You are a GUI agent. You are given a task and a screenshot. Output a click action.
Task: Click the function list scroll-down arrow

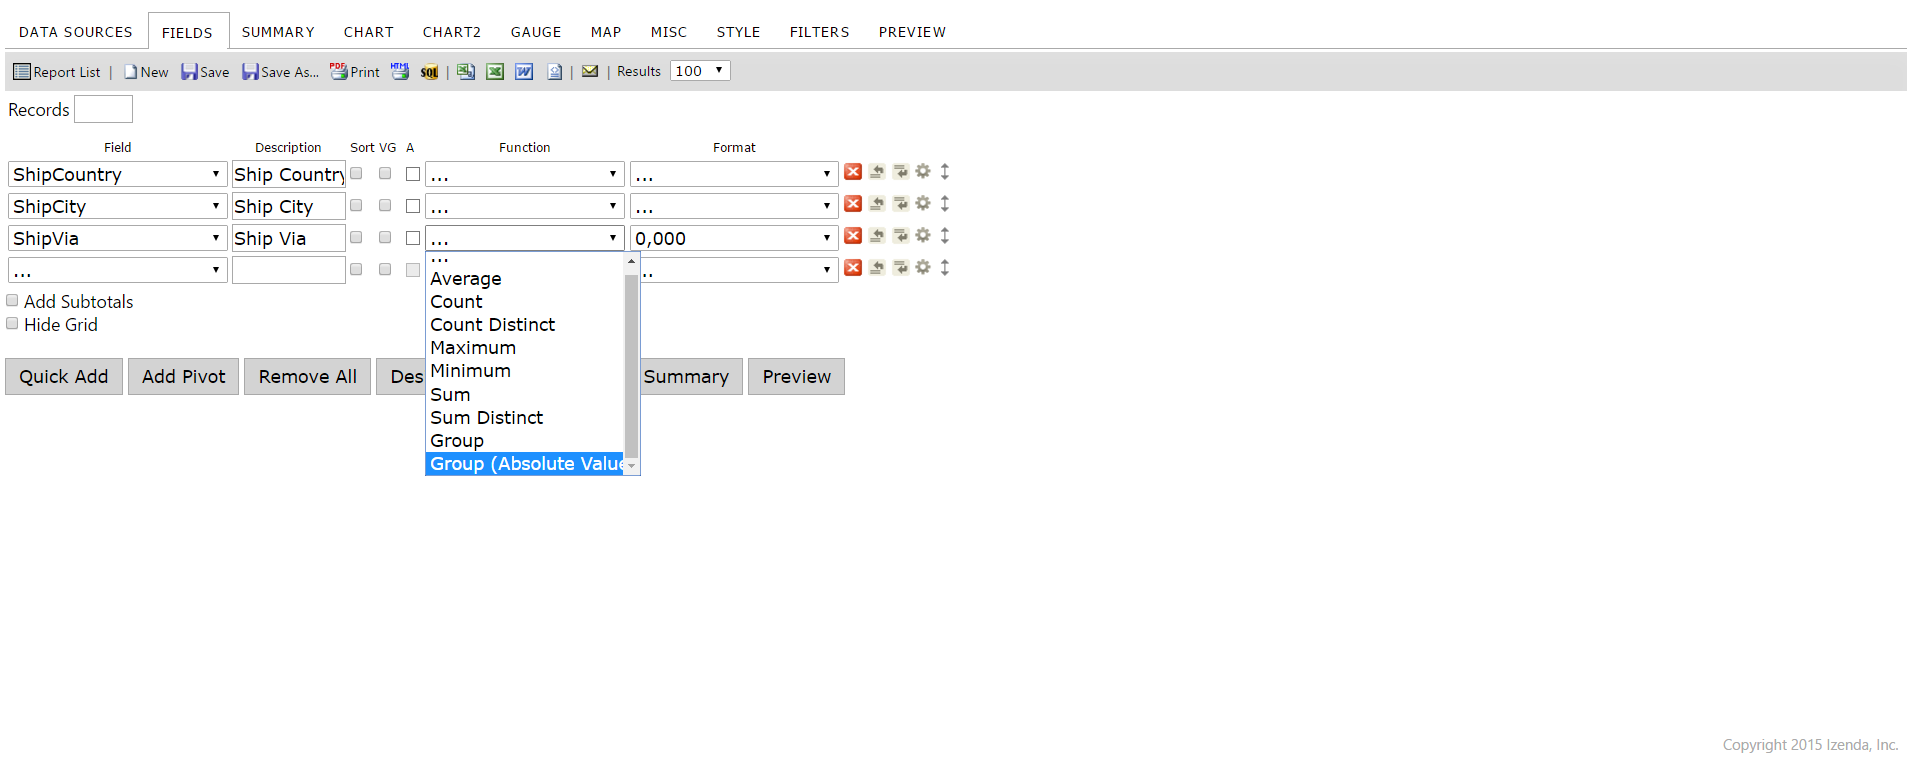pos(631,467)
